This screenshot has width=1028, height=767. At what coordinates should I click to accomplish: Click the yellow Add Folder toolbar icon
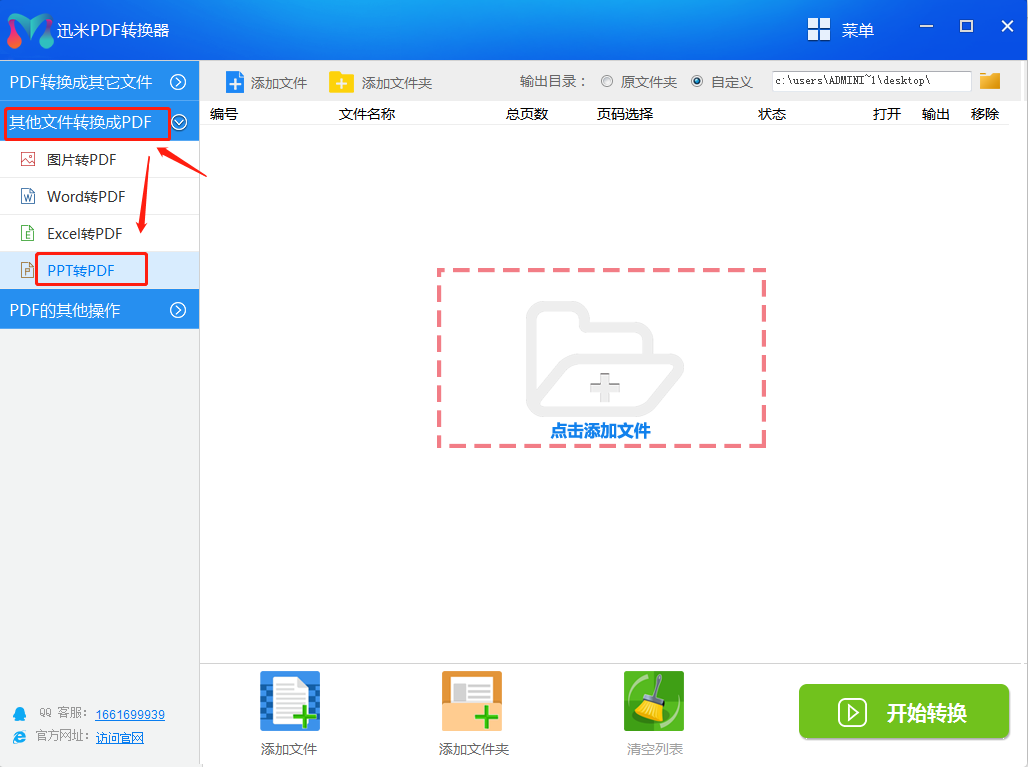point(342,82)
